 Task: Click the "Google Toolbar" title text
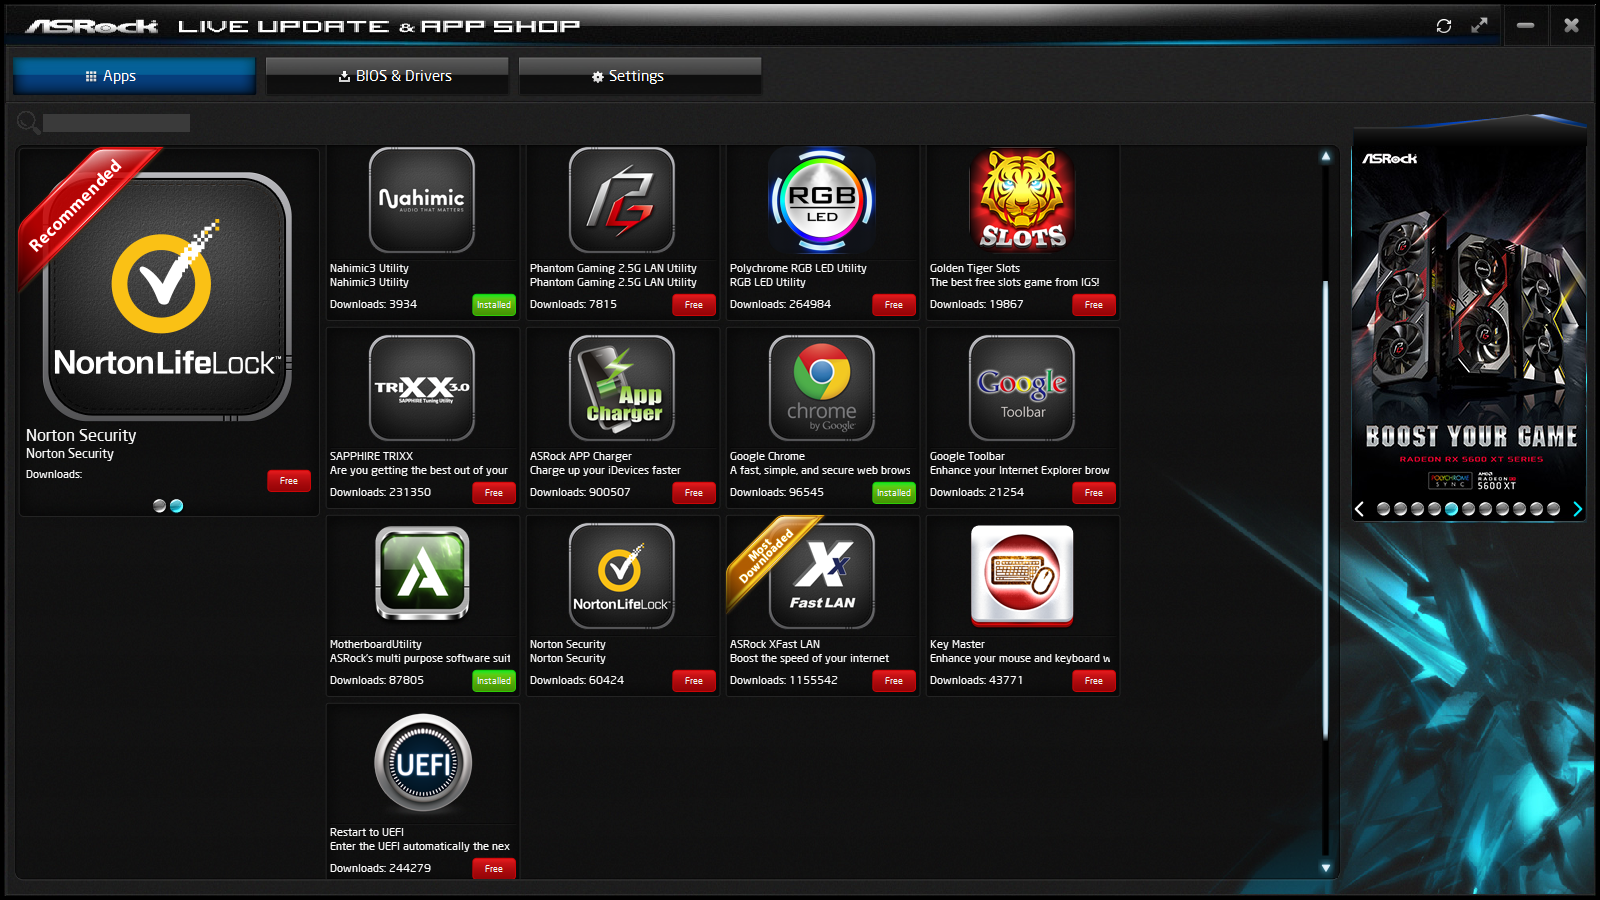pos(967,456)
